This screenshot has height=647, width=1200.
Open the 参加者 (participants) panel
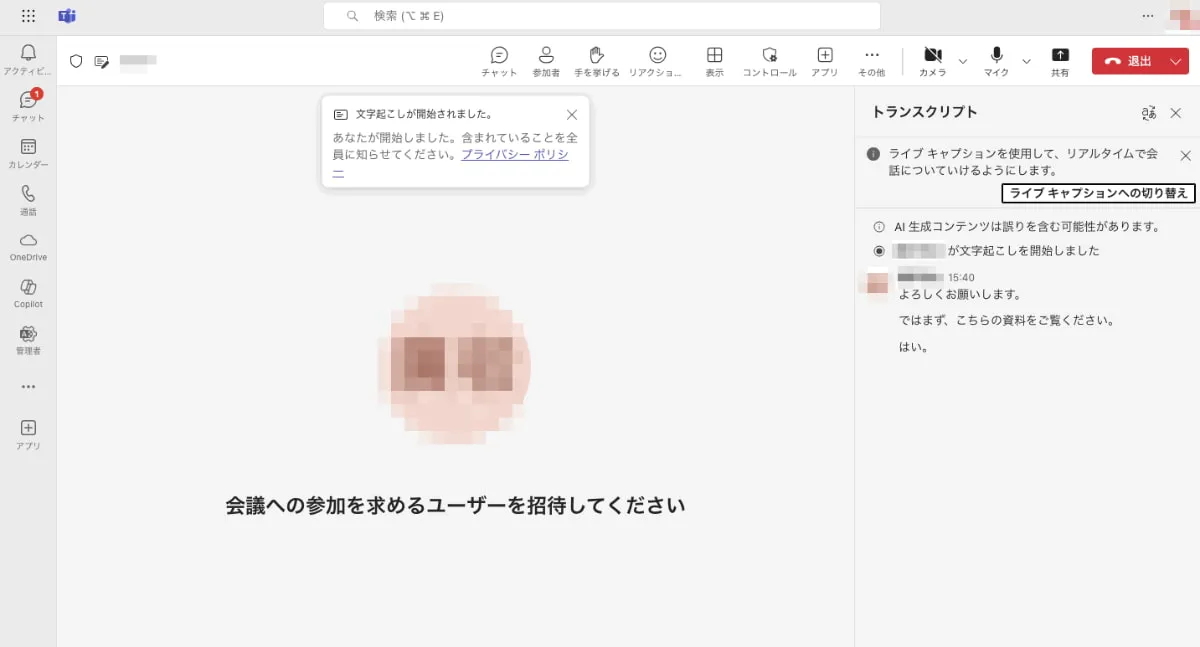click(545, 60)
